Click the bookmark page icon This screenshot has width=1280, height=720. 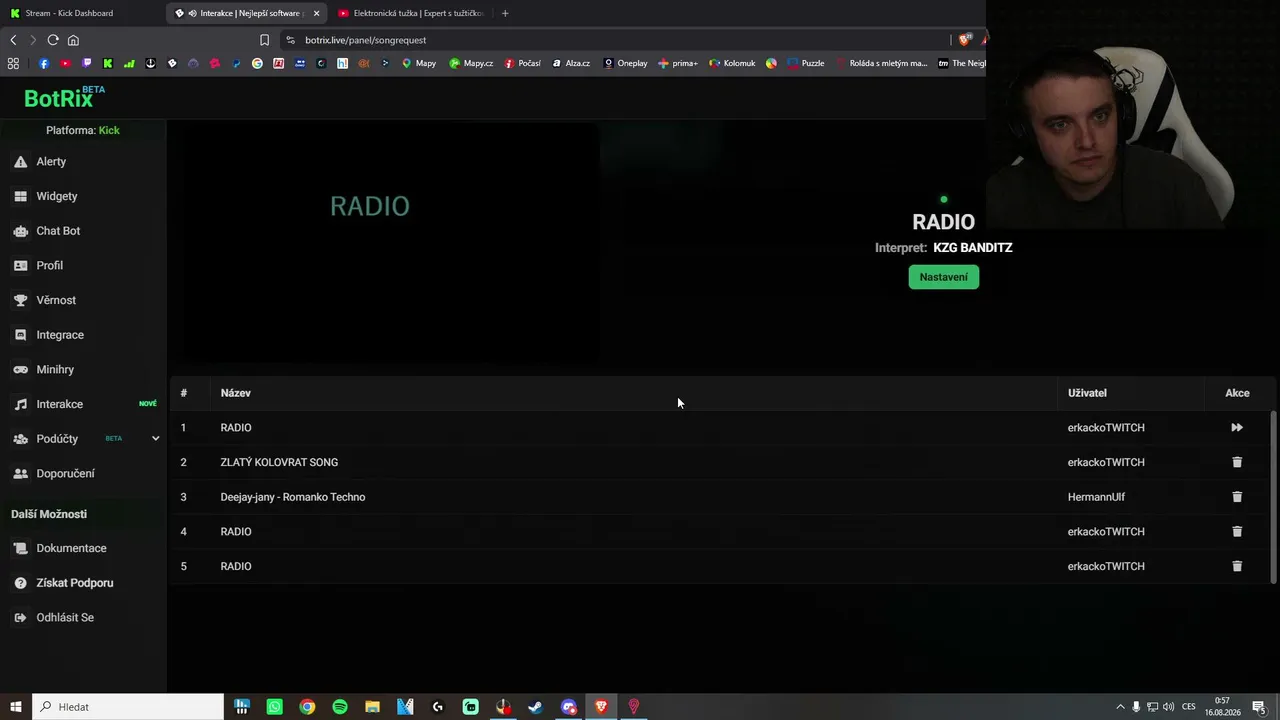pos(264,40)
